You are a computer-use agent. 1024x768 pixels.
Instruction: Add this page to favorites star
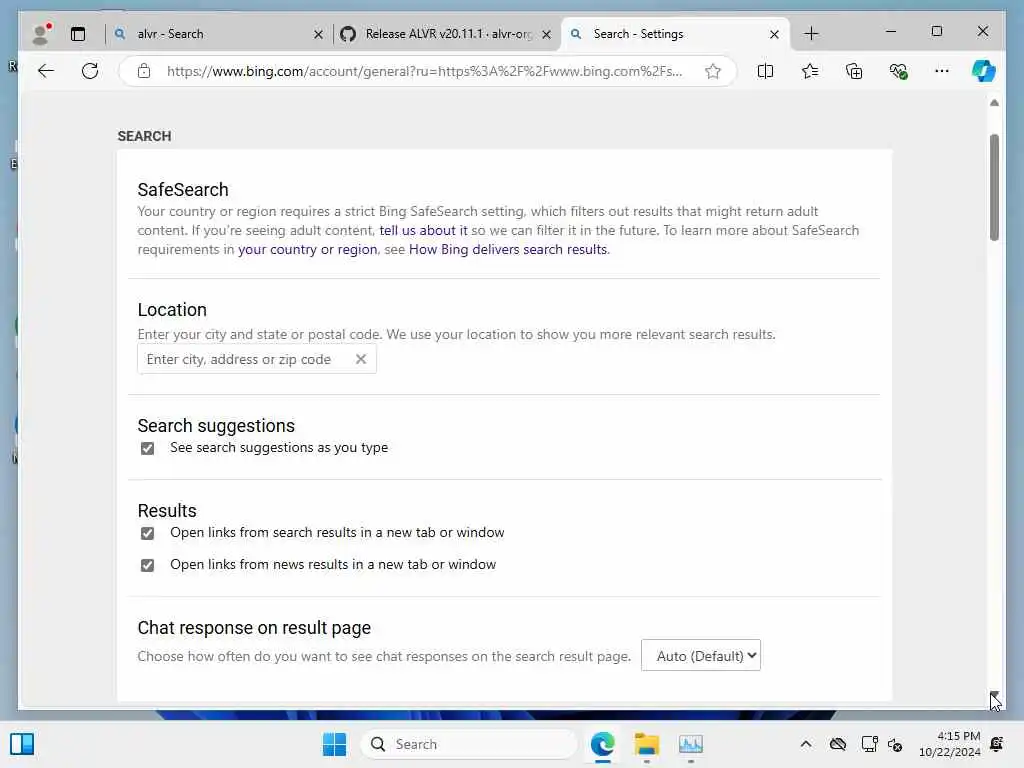point(712,71)
